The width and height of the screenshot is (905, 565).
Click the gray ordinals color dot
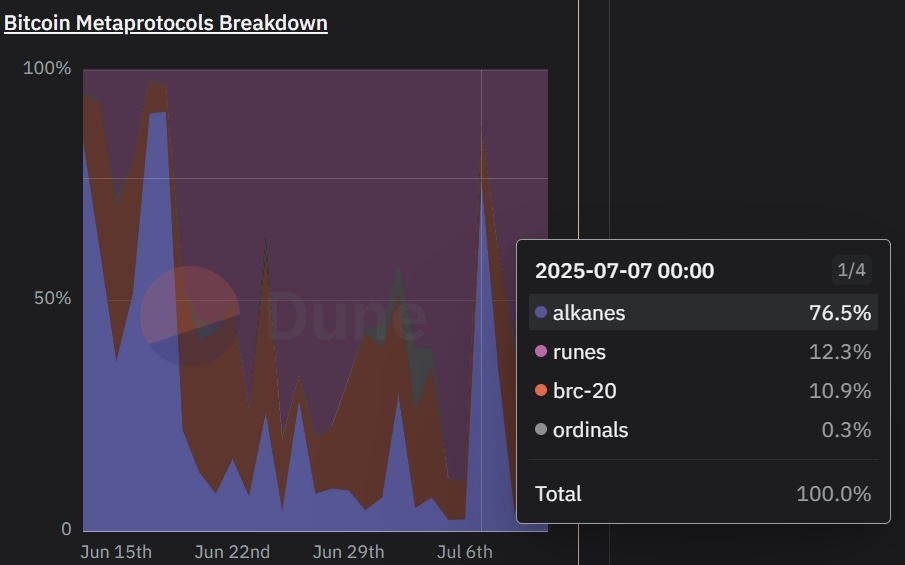click(x=541, y=429)
